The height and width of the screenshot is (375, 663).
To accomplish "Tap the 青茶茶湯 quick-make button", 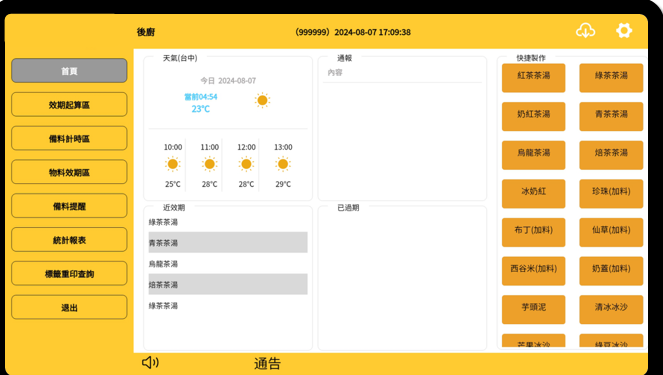I will coord(611,116).
